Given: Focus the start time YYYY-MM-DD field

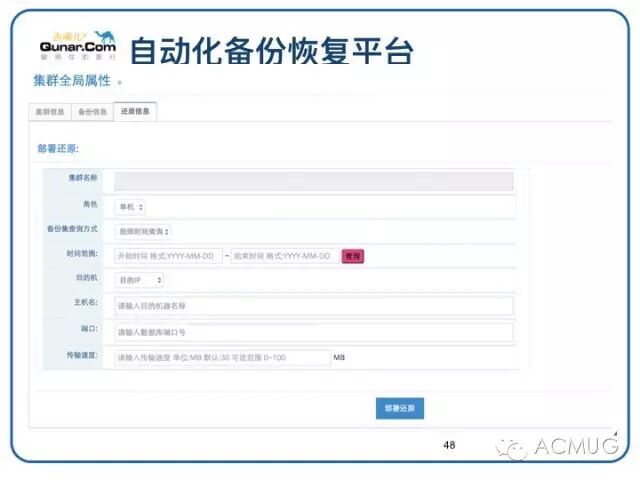Looking at the screenshot, I should coord(169,256).
